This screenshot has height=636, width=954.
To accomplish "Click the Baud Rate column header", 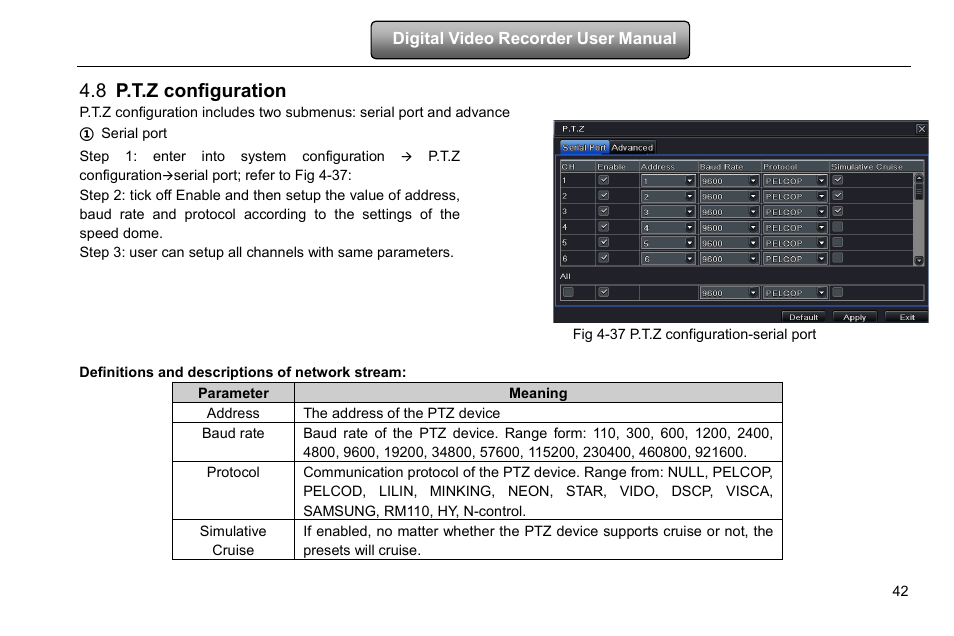I will (x=722, y=166).
